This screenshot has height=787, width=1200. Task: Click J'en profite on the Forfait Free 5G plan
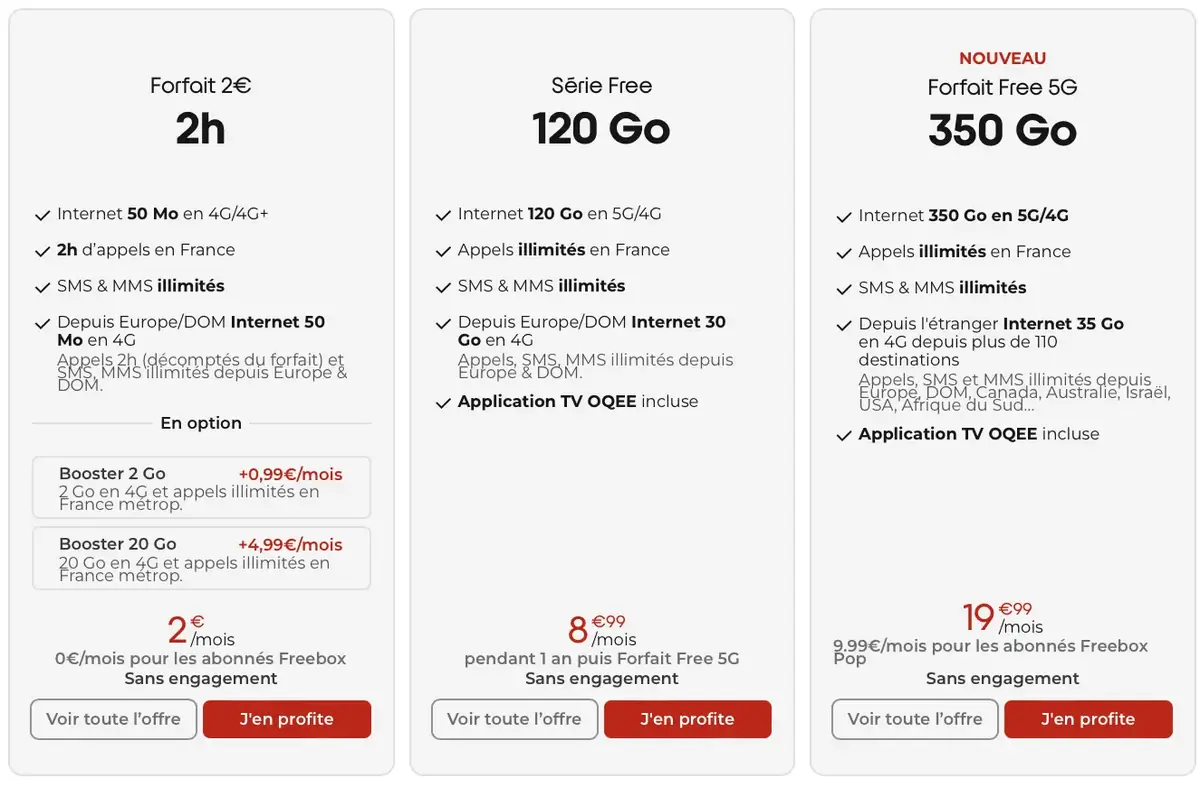pyautogui.click(x=1088, y=719)
